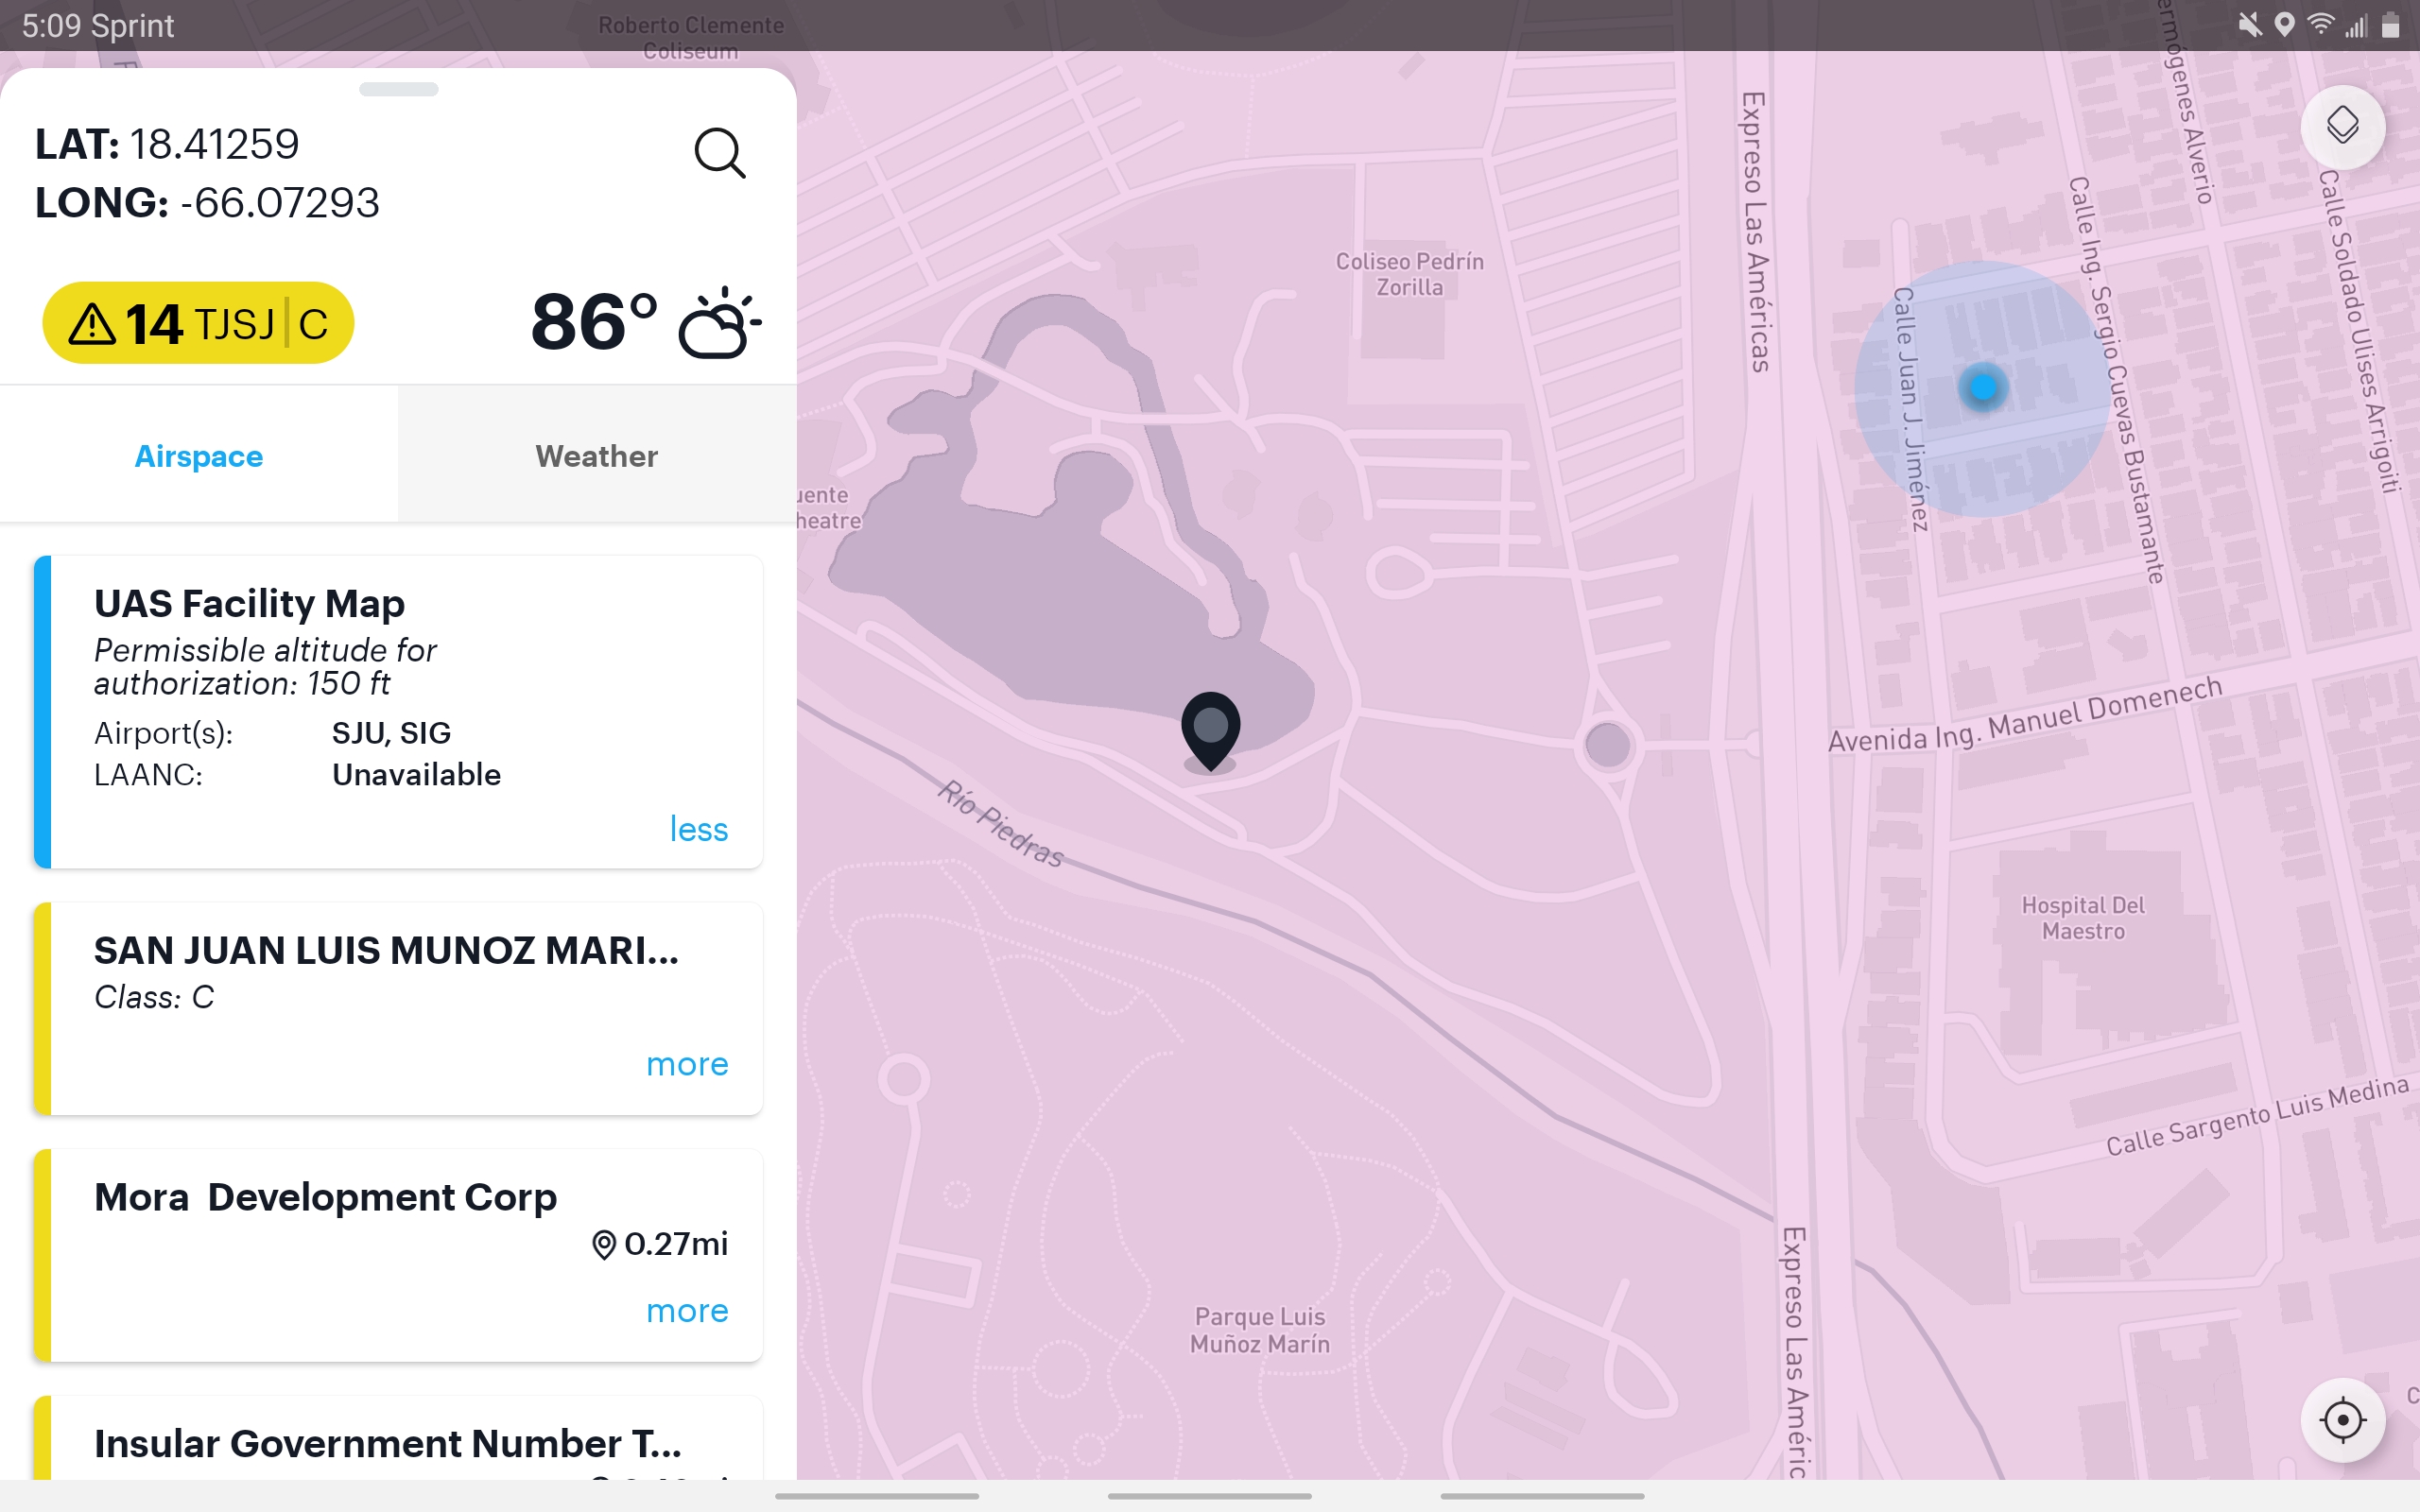Switch to the Weather tab
The height and width of the screenshot is (1512, 2420).
[x=597, y=456]
